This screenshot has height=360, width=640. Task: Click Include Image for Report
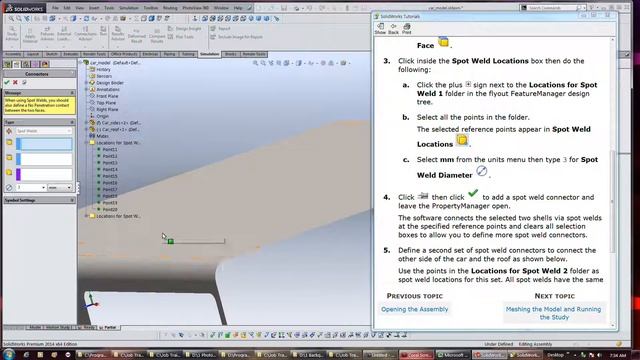coord(236,37)
